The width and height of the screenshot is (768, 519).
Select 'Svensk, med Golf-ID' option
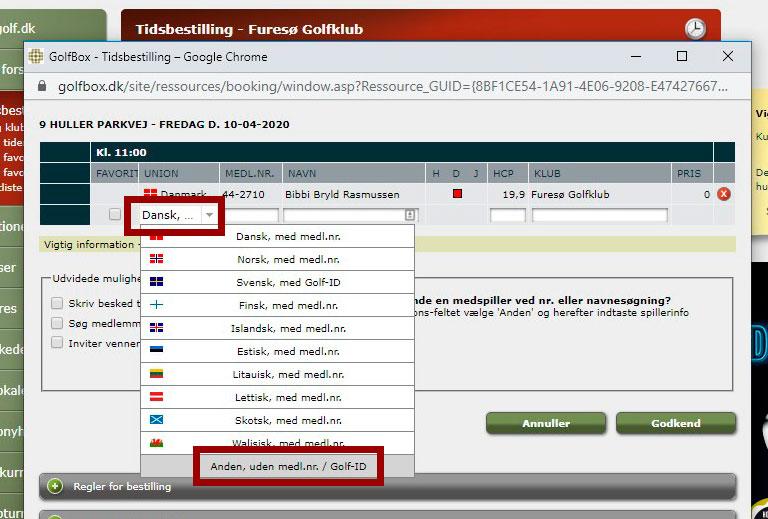point(277,282)
